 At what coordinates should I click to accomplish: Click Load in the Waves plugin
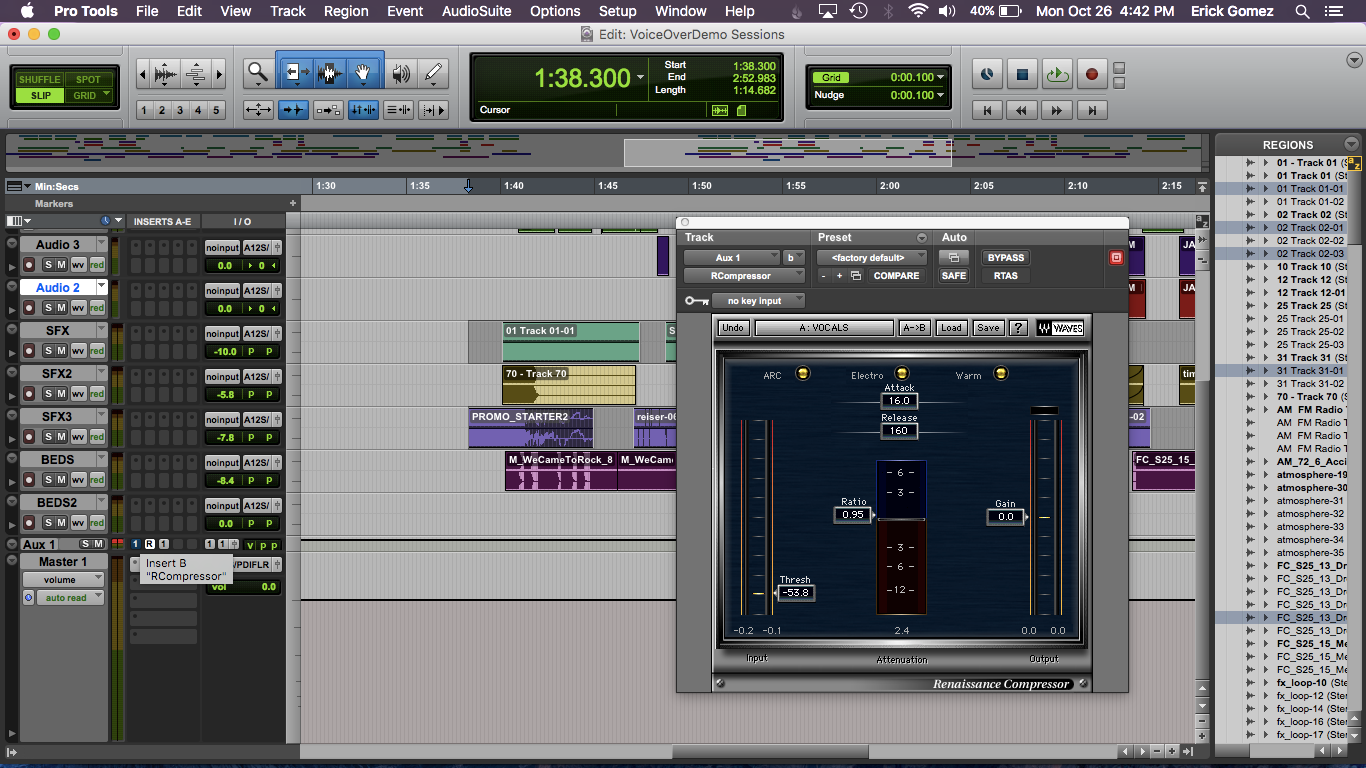point(951,327)
